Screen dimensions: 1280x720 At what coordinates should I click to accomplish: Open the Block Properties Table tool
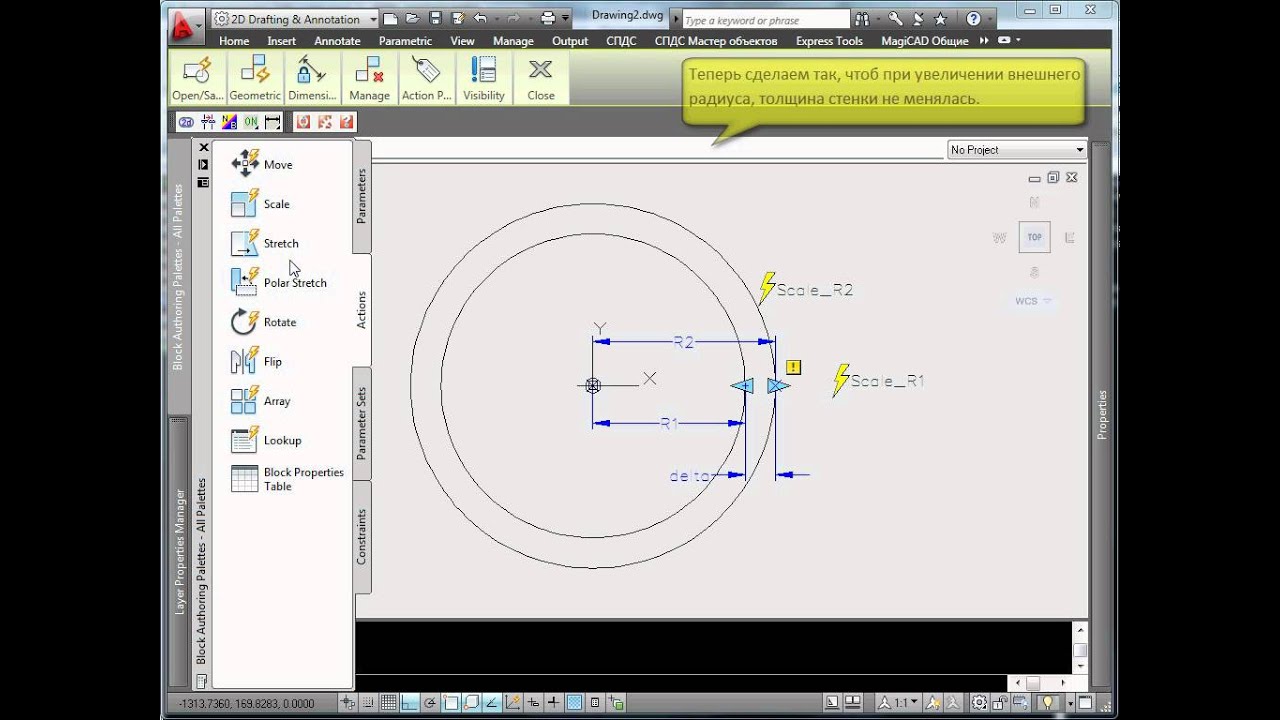287,479
